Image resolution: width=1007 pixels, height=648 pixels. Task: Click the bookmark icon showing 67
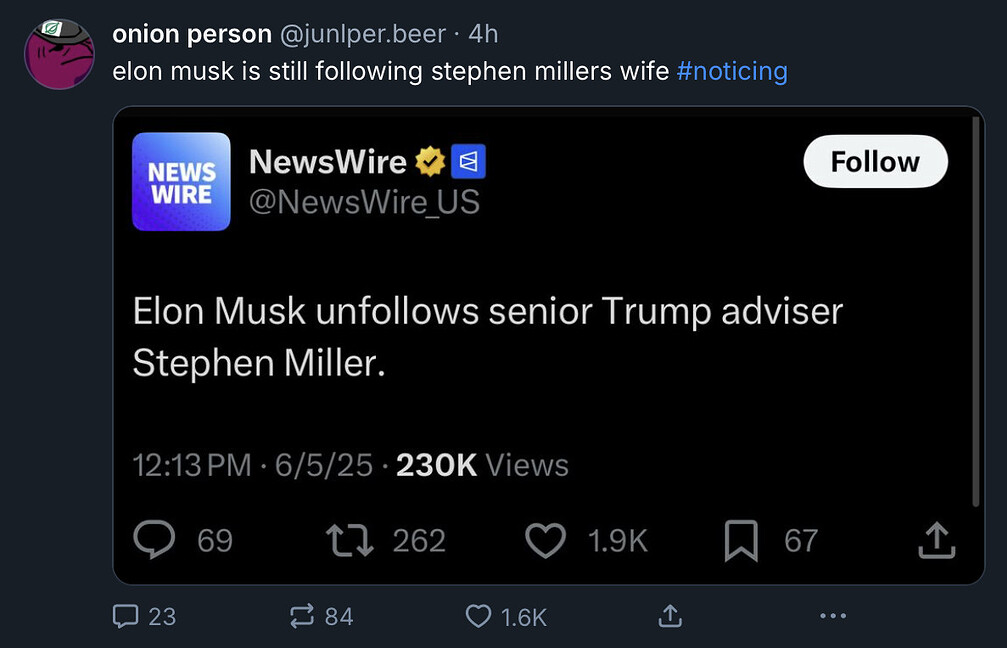point(740,541)
